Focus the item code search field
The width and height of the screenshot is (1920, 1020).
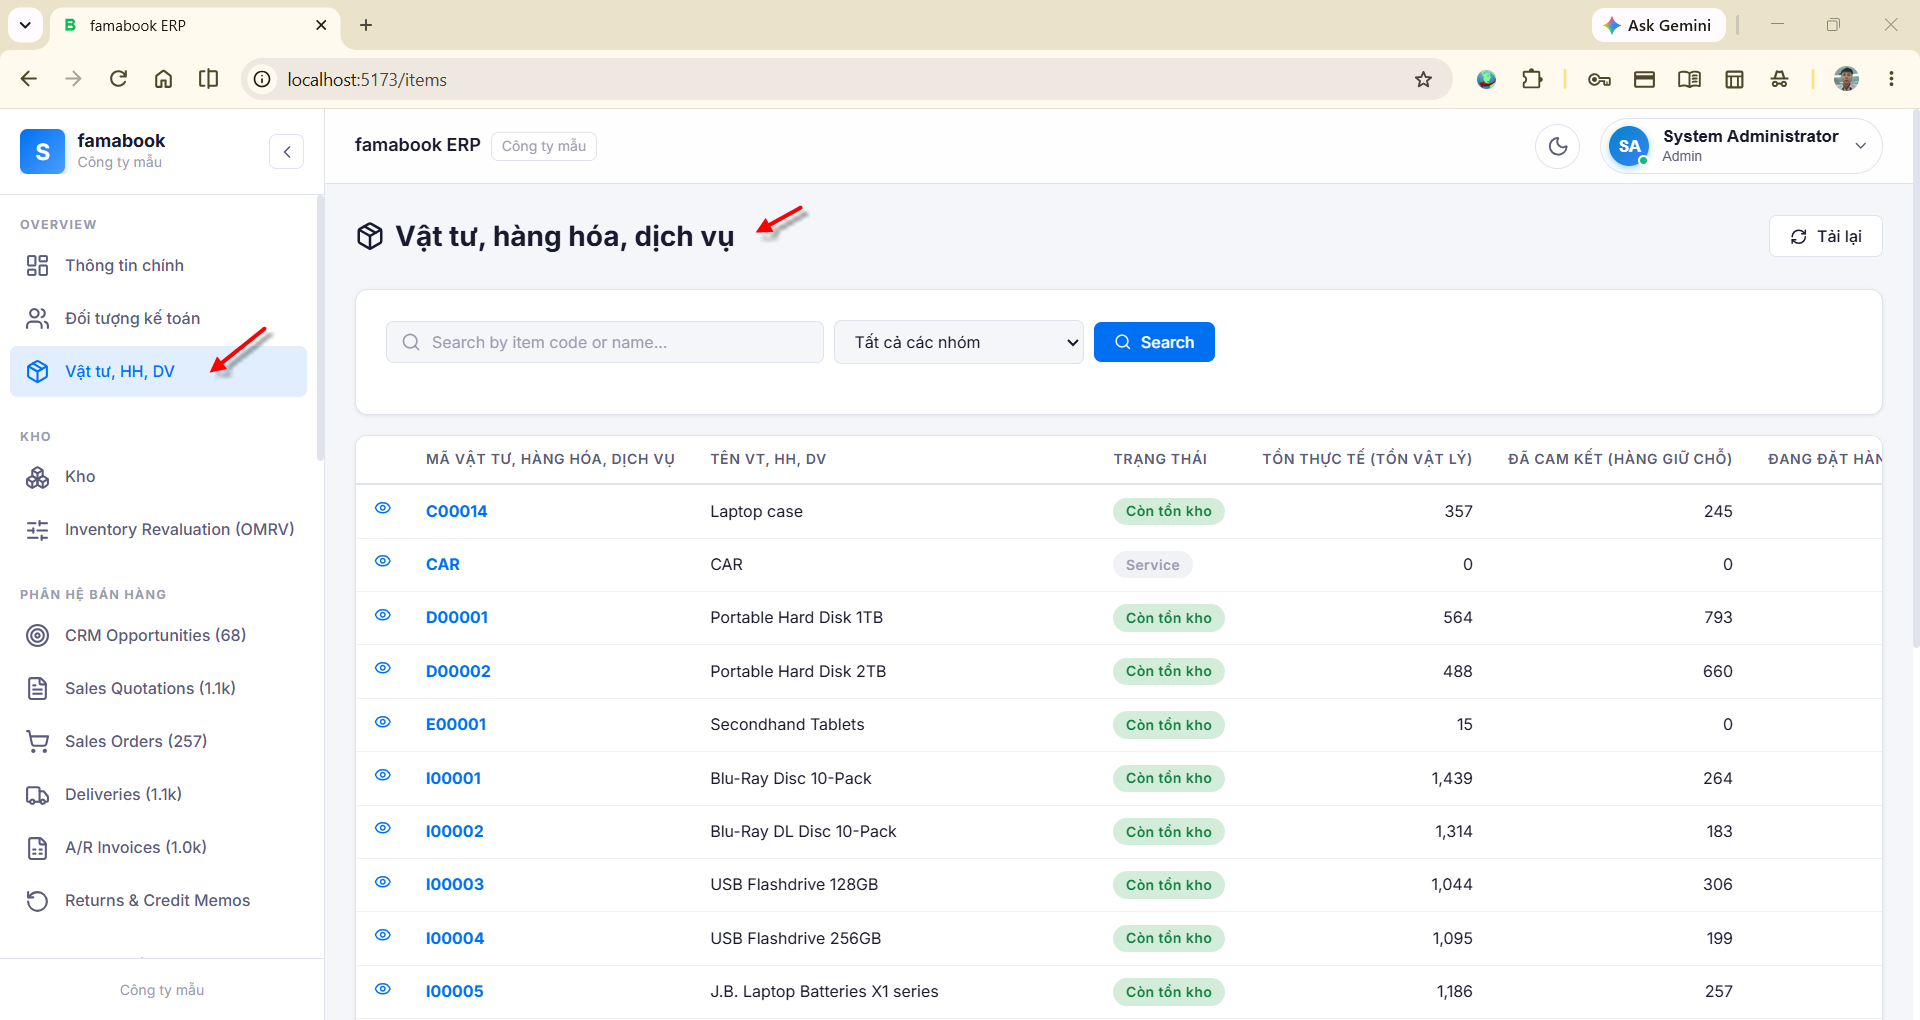pyautogui.click(x=605, y=342)
